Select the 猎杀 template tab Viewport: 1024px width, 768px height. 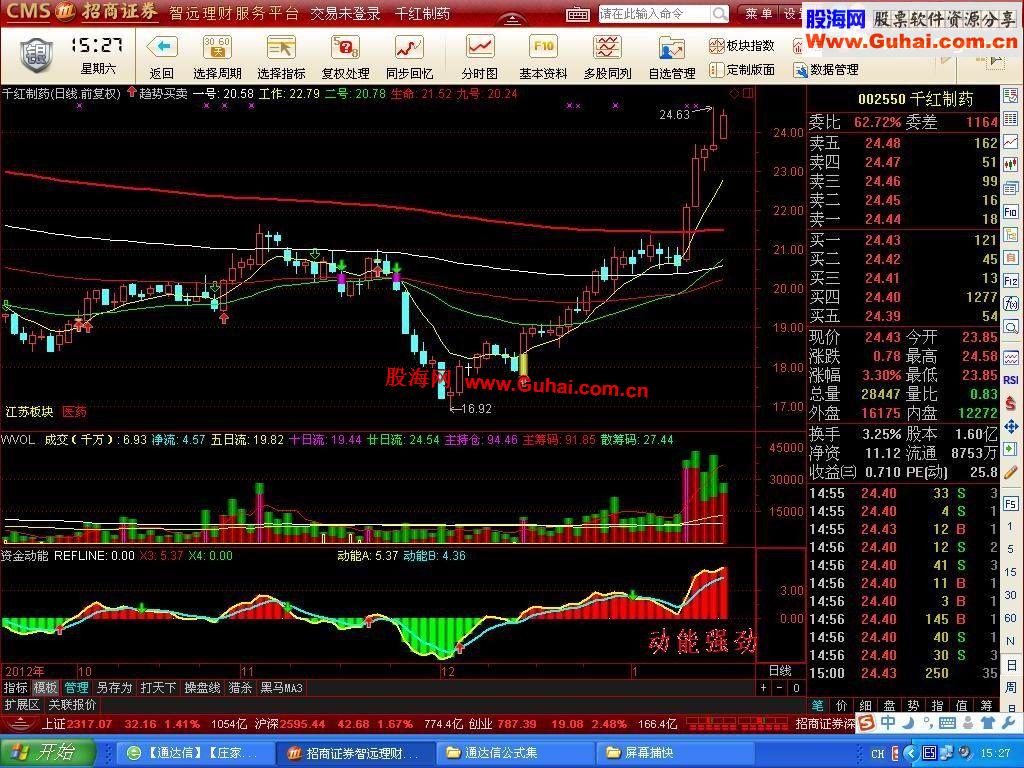(240, 688)
